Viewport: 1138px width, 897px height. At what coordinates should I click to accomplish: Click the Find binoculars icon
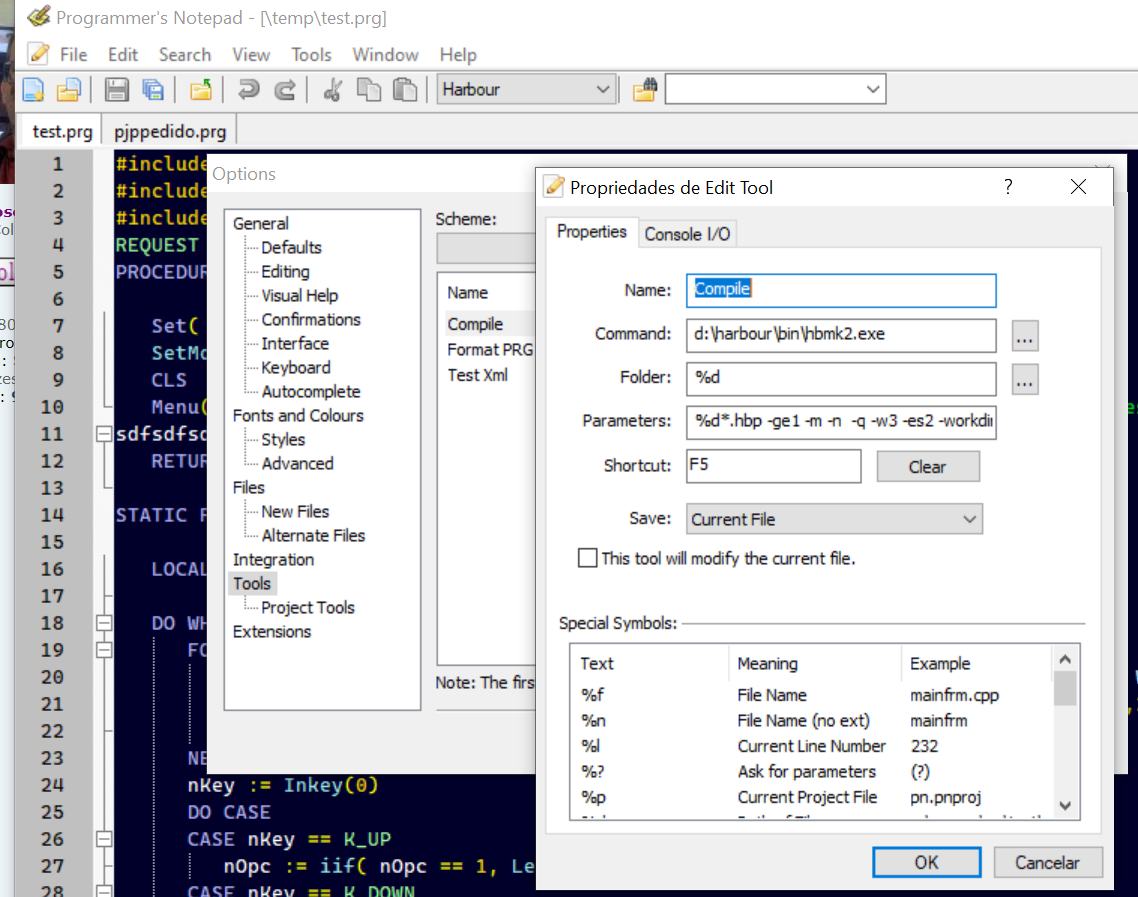click(x=645, y=90)
